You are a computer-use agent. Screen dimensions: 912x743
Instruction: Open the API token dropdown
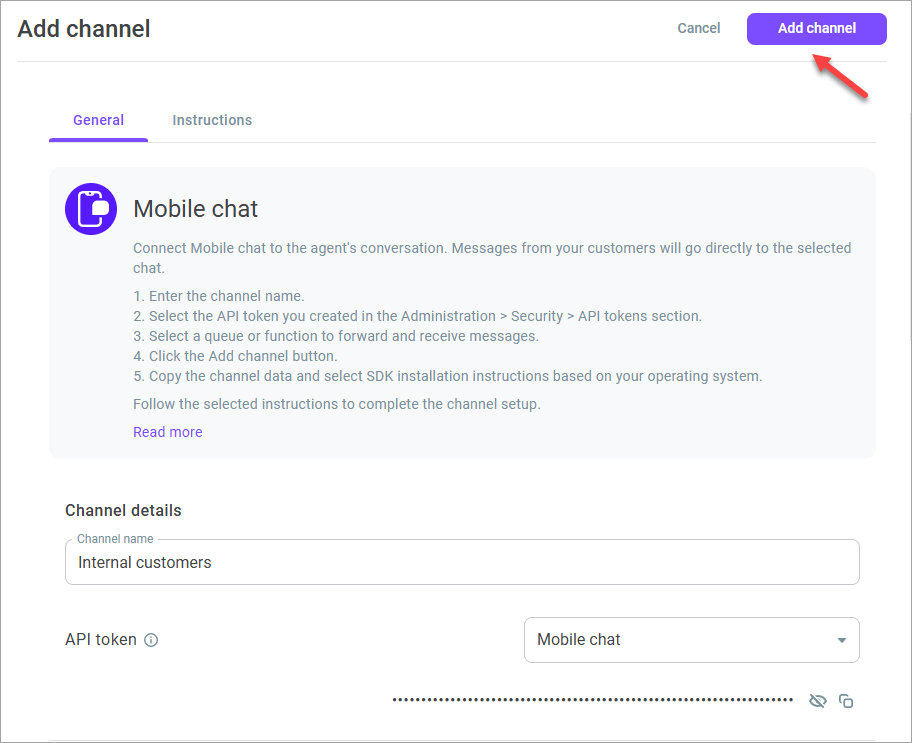(x=692, y=639)
